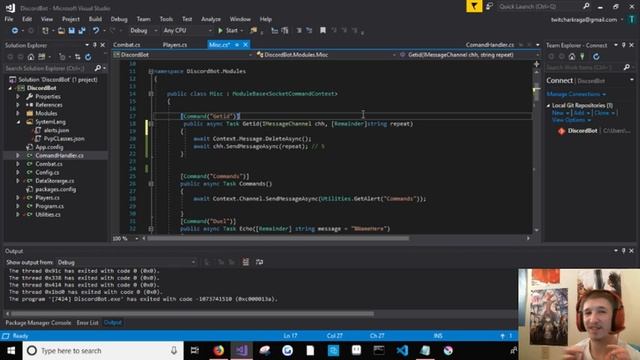Collapse the Local Git Repositories section
Viewport: 640px width, 360px height.
[x=549, y=105]
